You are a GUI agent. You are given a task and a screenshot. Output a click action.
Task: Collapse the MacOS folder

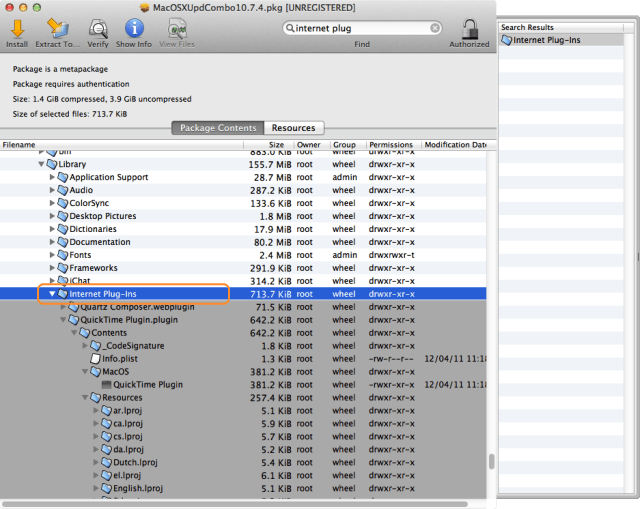[85, 371]
